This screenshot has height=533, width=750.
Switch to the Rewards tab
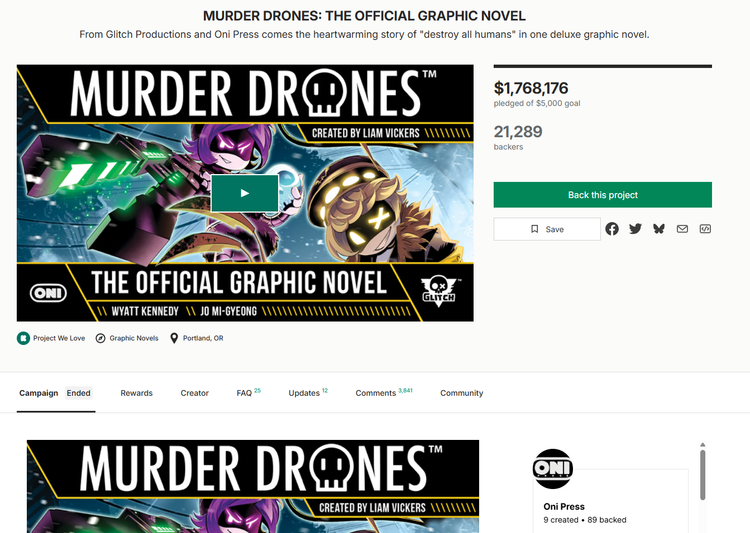[x=136, y=393]
